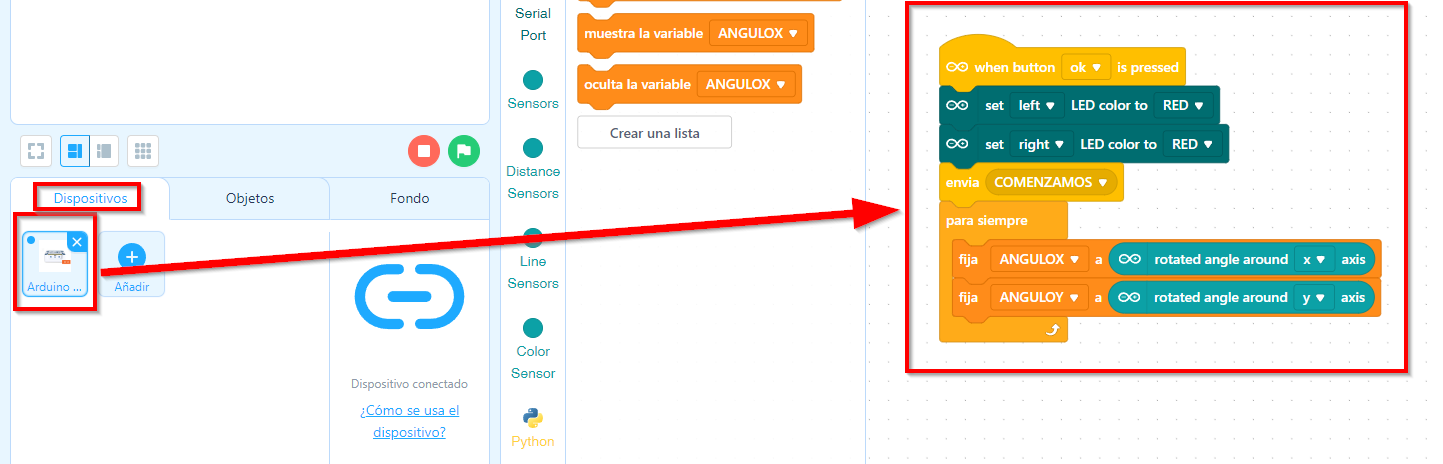Click Arduino icon on when button block

pyautogui.click(x=957, y=67)
